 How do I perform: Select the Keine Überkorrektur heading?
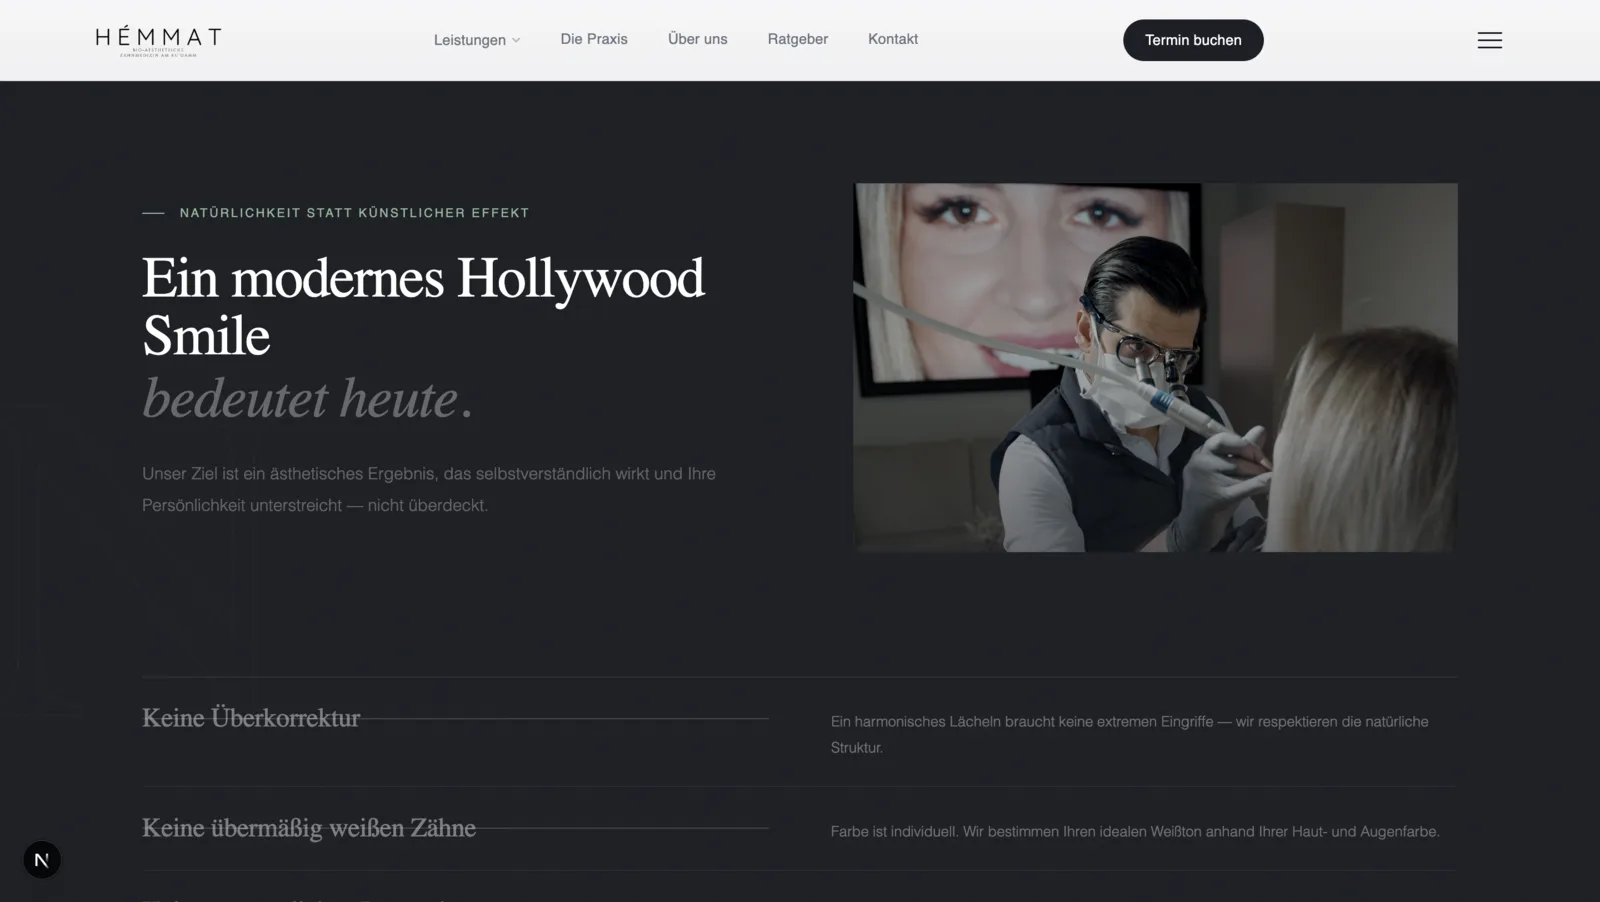click(x=251, y=718)
